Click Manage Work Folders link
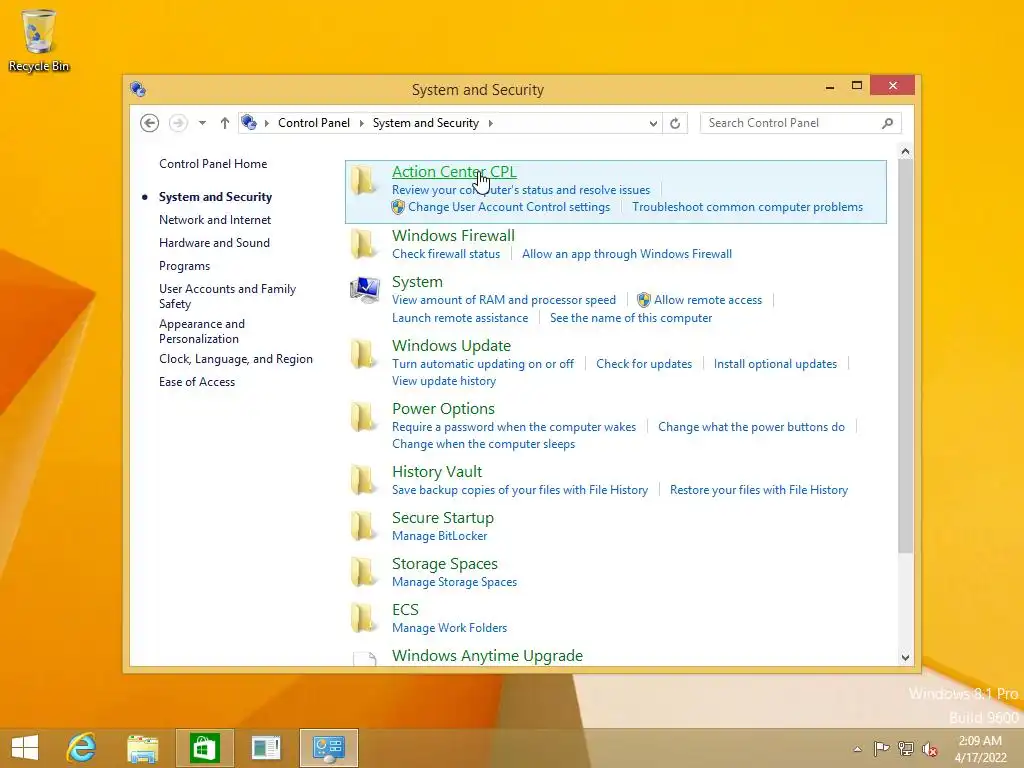Viewport: 1024px width, 768px height. [x=449, y=628]
